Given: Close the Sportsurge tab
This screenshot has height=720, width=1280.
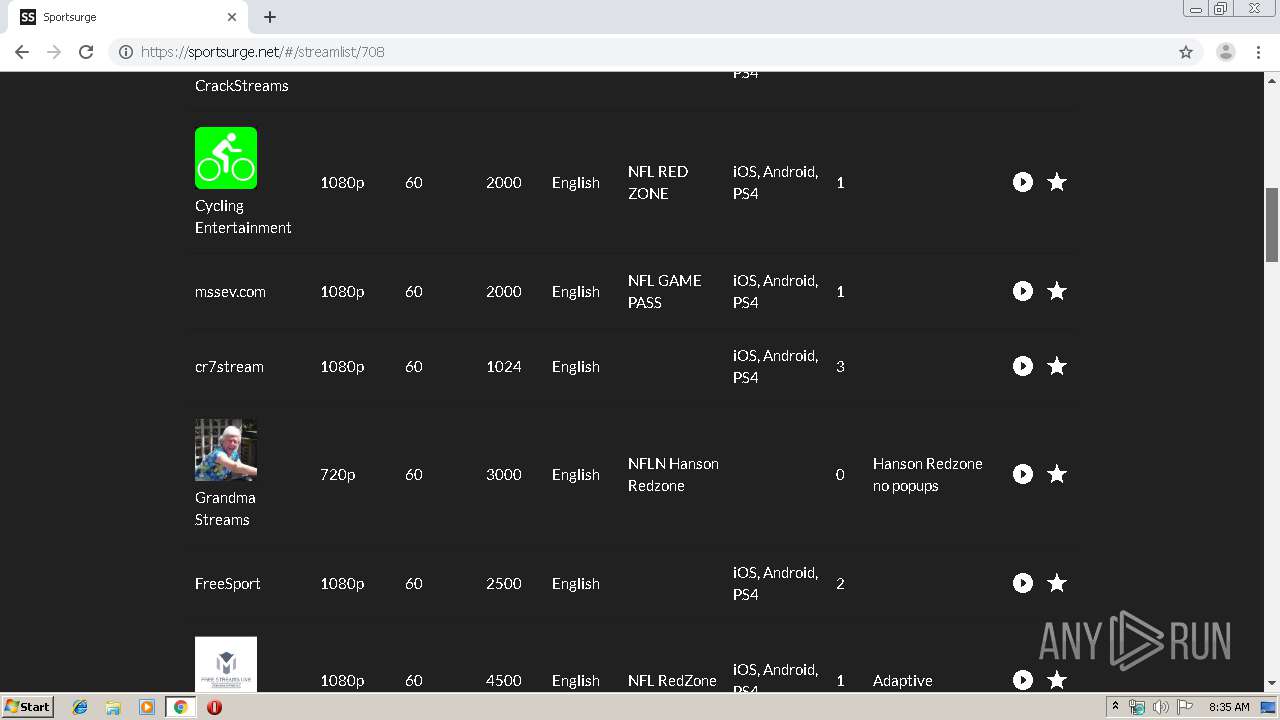Looking at the screenshot, I should 232,17.
